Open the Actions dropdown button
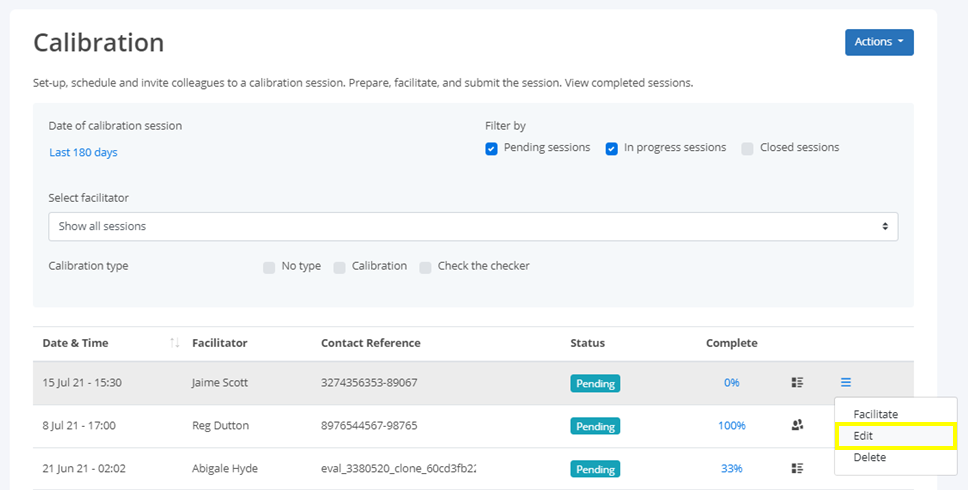968x490 pixels. (879, 42)
